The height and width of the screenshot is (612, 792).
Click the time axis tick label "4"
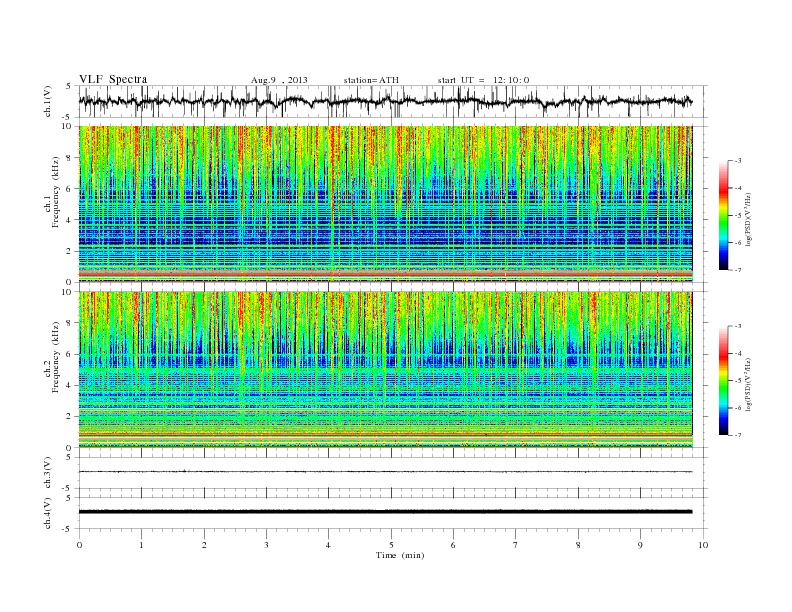point(329,545)
